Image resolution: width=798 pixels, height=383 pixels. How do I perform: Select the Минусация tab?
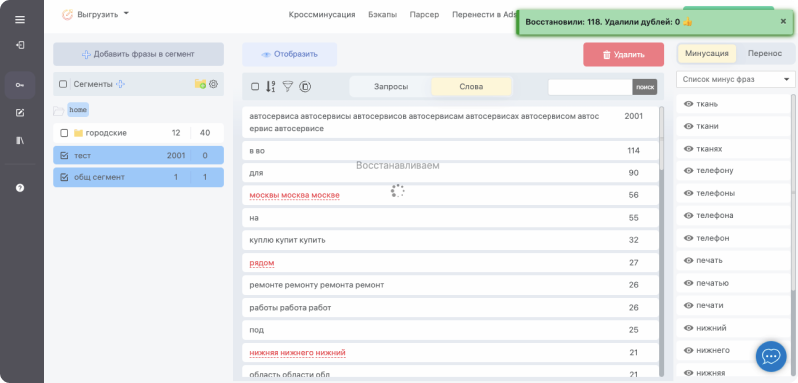pos(706,53)
